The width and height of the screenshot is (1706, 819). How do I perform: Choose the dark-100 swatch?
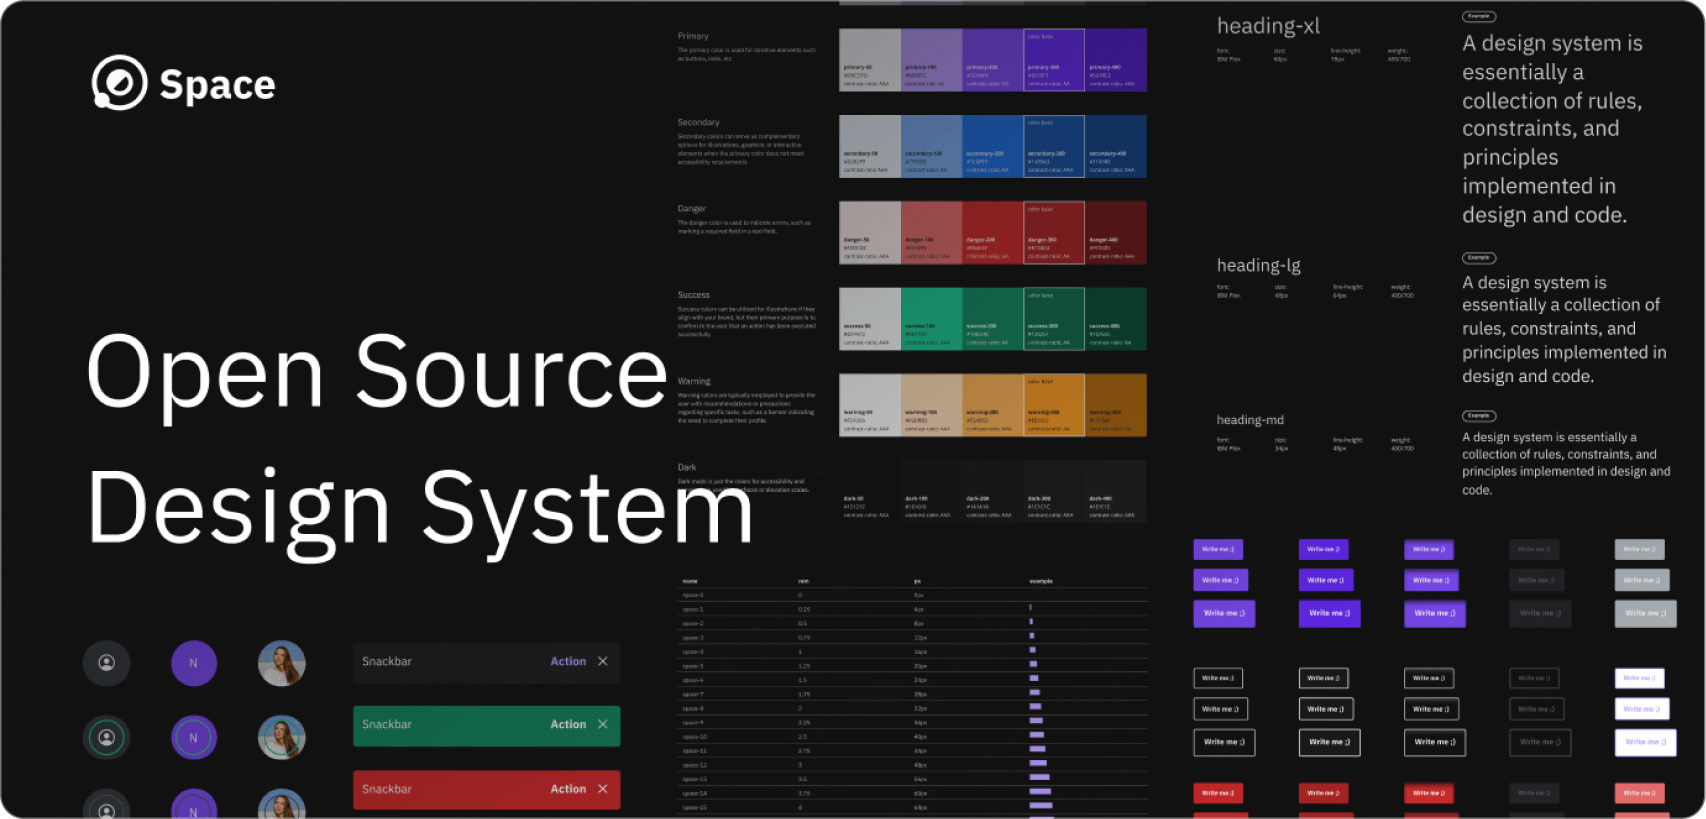pos(932,491)
